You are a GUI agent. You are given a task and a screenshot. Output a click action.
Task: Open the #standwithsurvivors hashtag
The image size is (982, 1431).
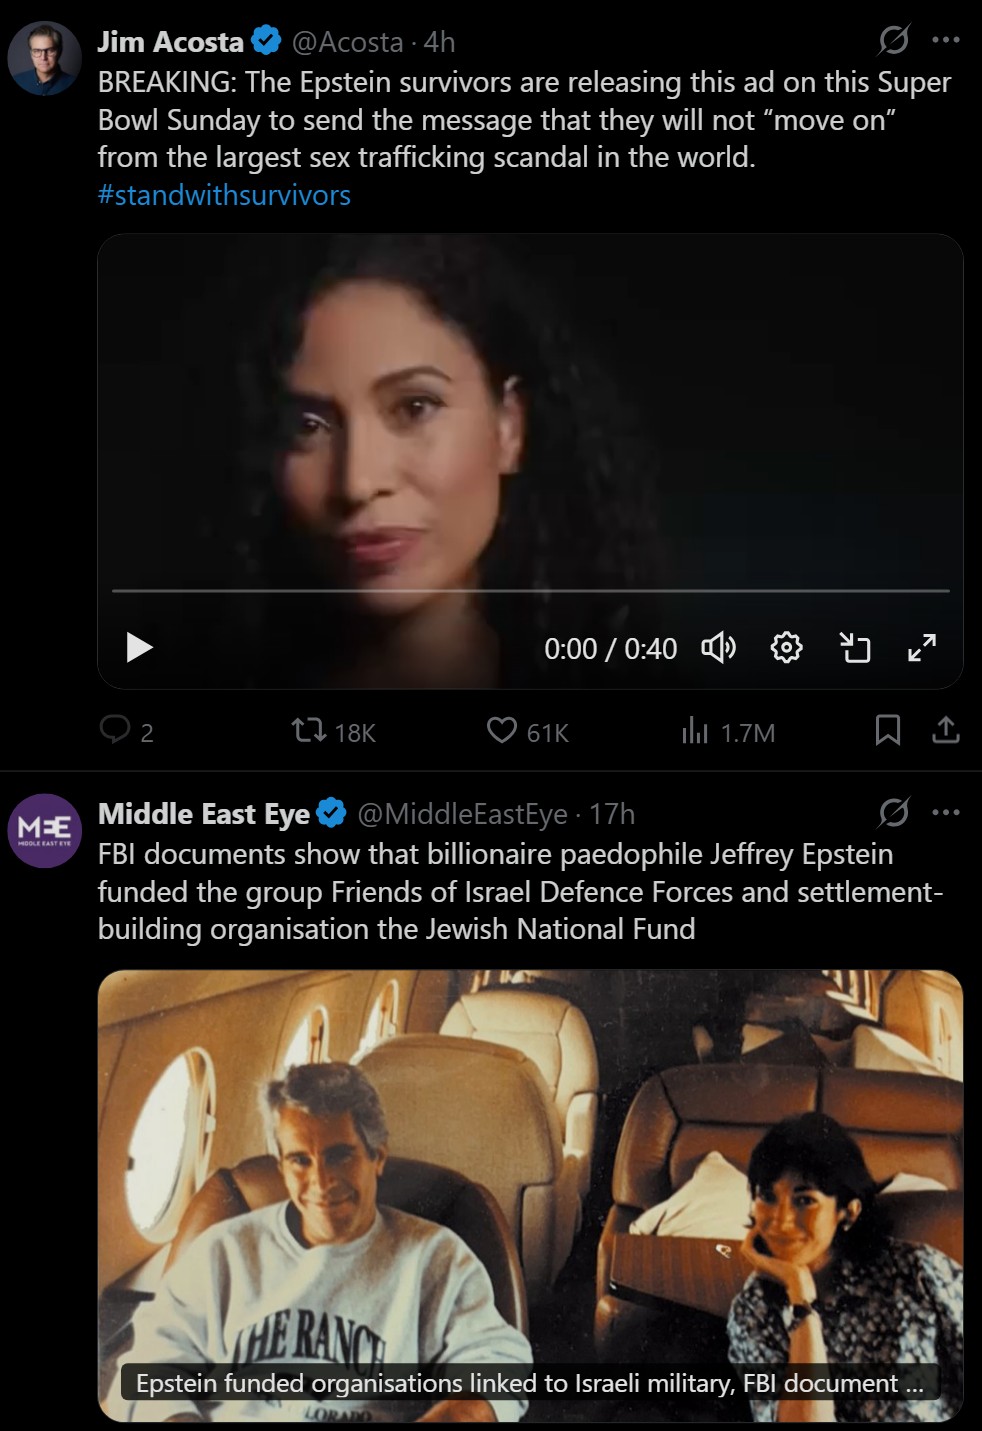(224, 195)
